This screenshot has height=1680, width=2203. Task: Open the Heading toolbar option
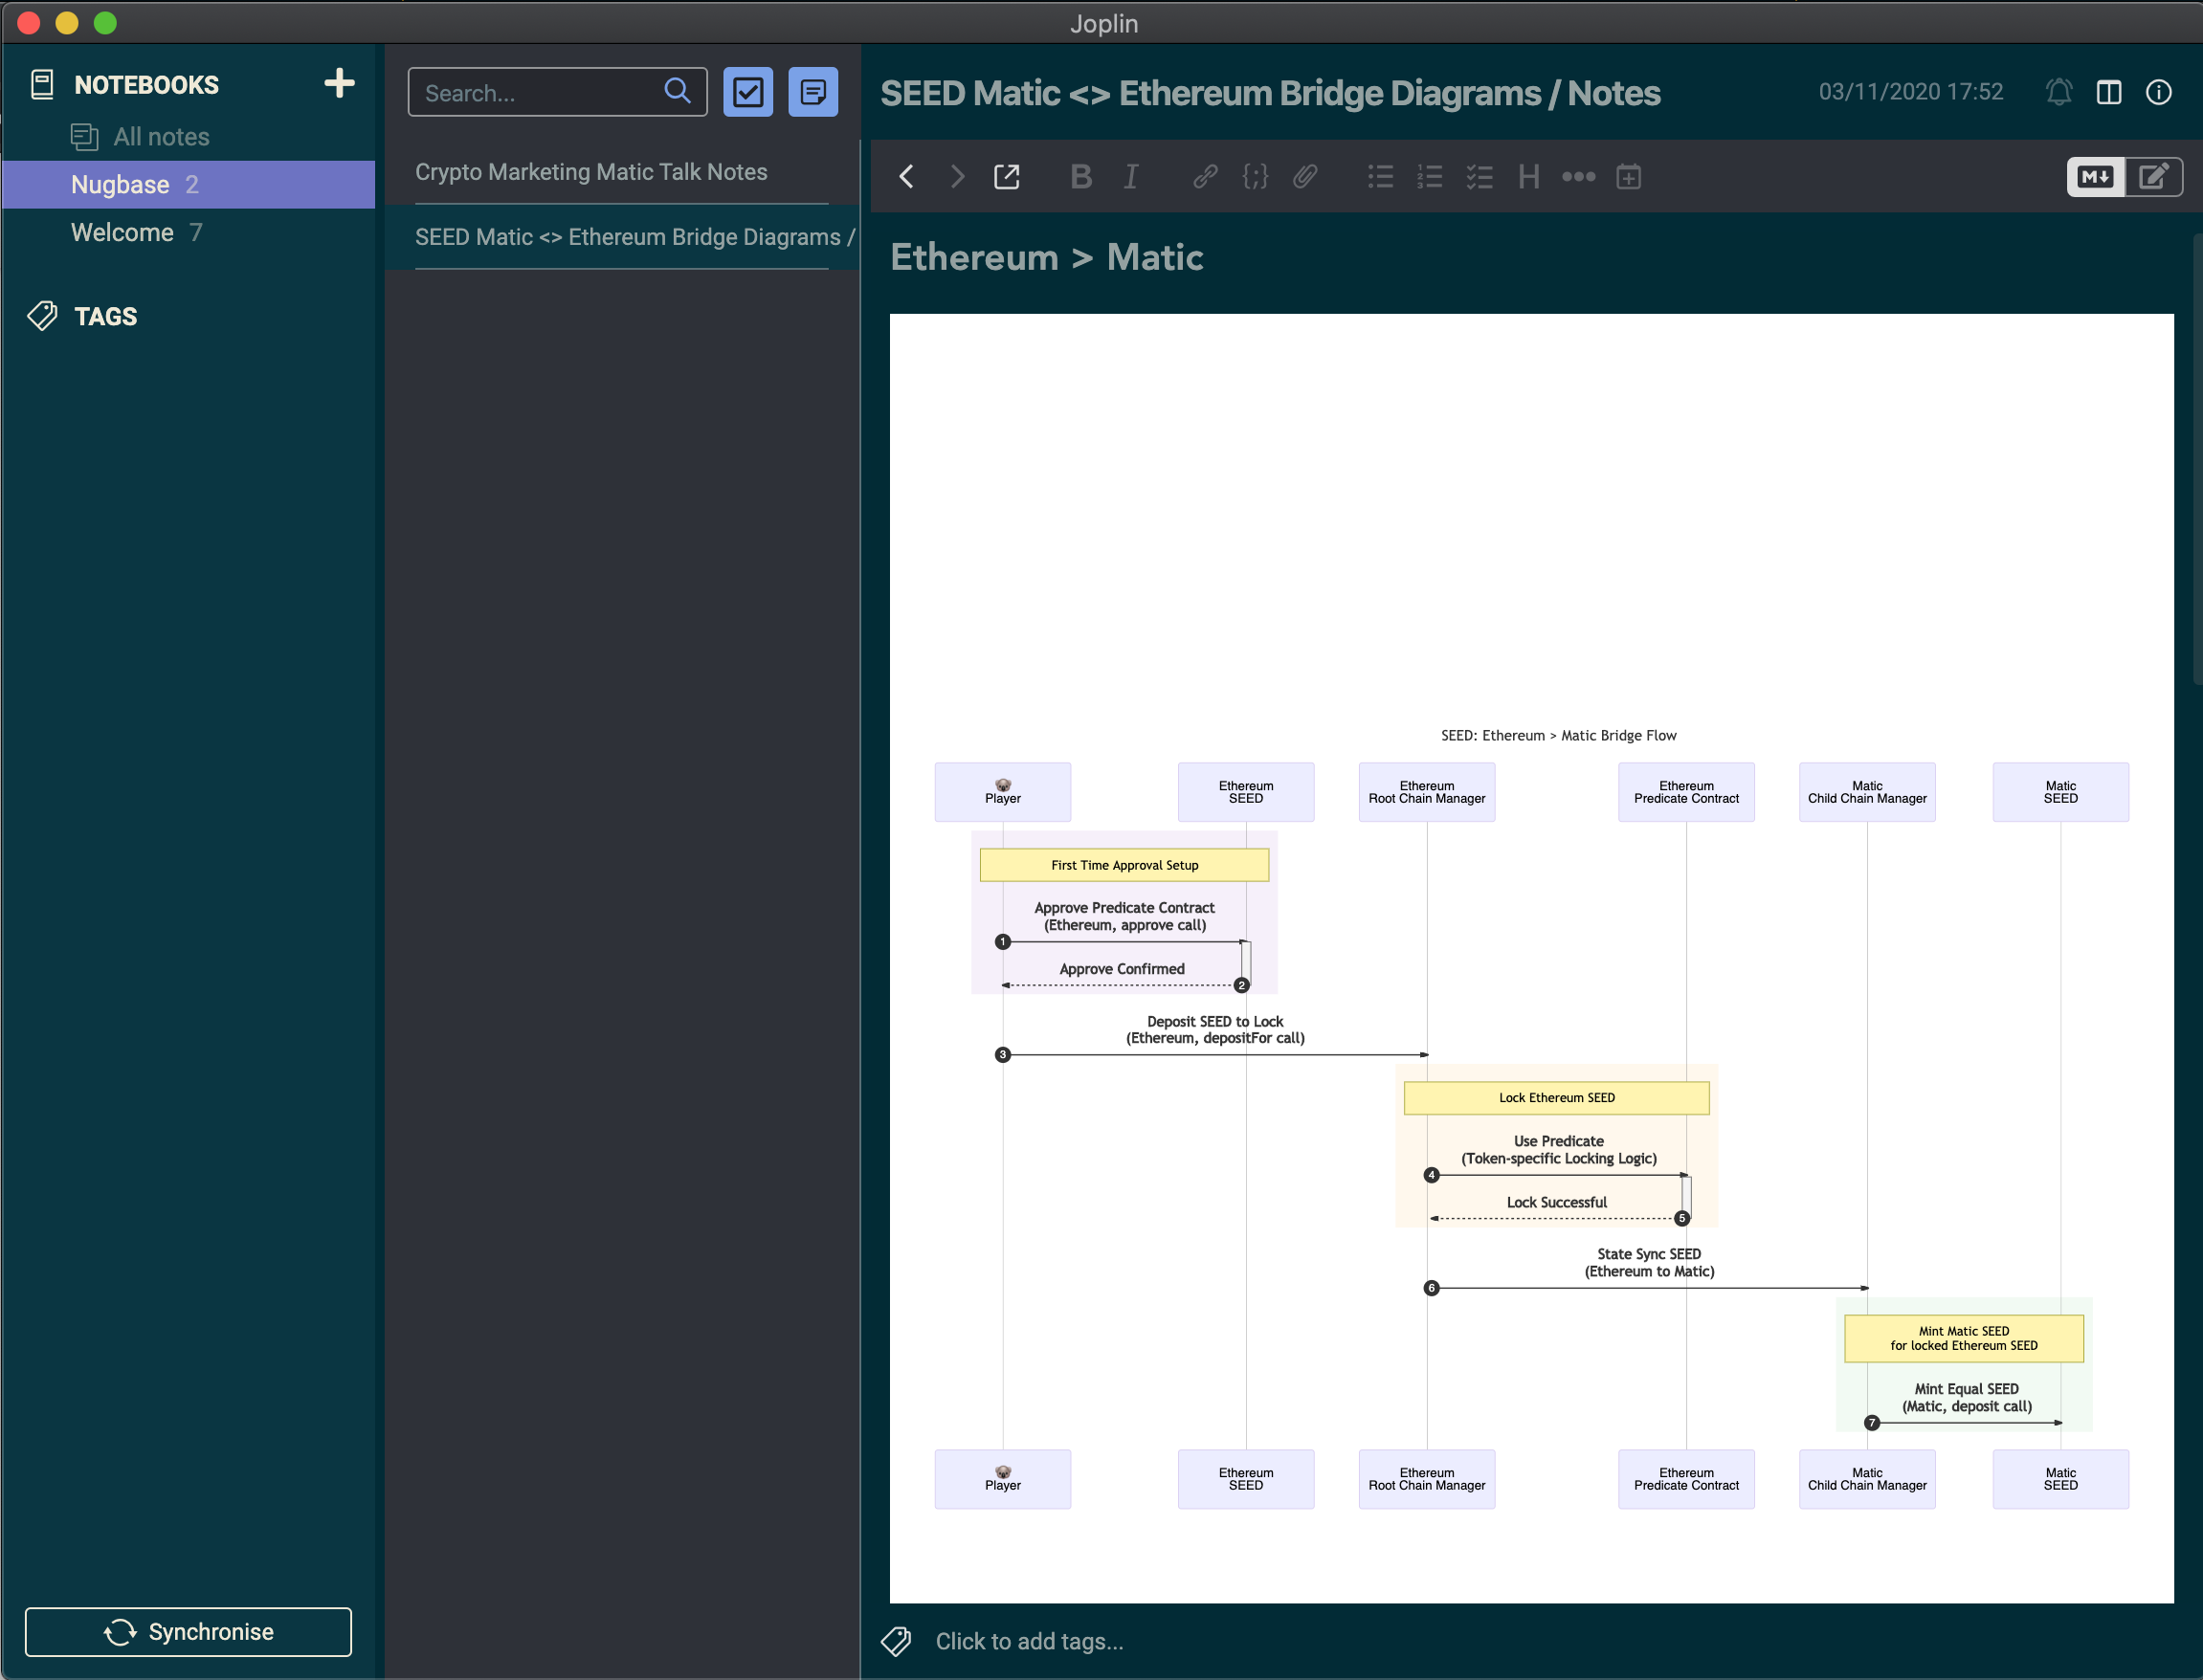point(1528,177)
